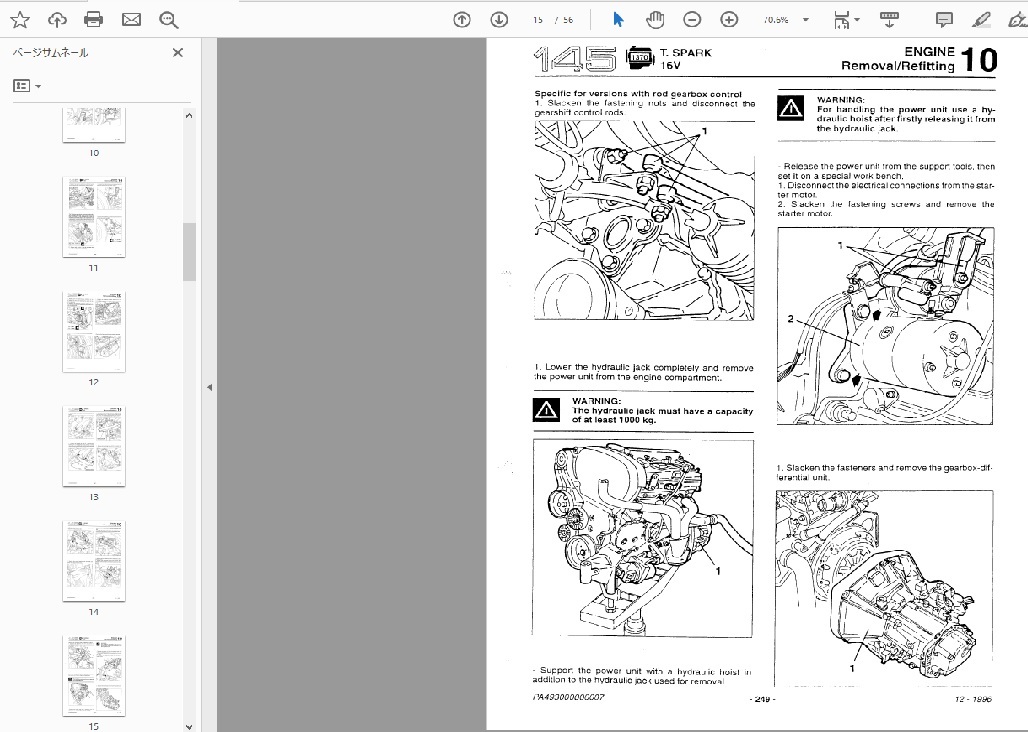Viewport: 1028px width, 732px height.
Task: Click the 'ENGINE' header text
Action: pyautogui.click(x=929, y=52)
